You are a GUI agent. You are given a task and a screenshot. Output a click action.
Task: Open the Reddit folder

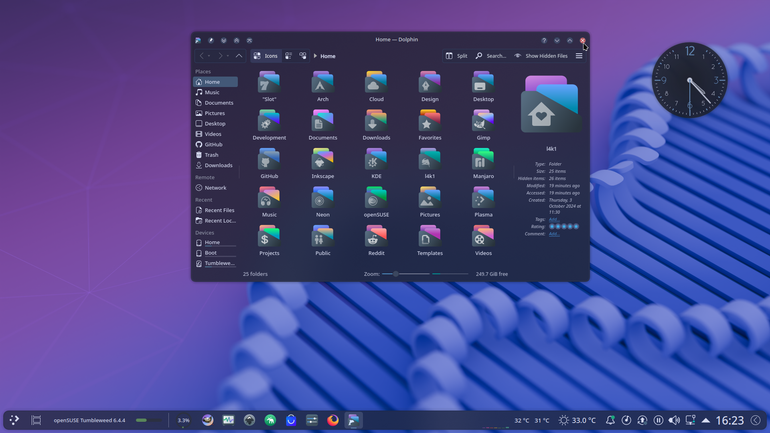tap(376, 241)
